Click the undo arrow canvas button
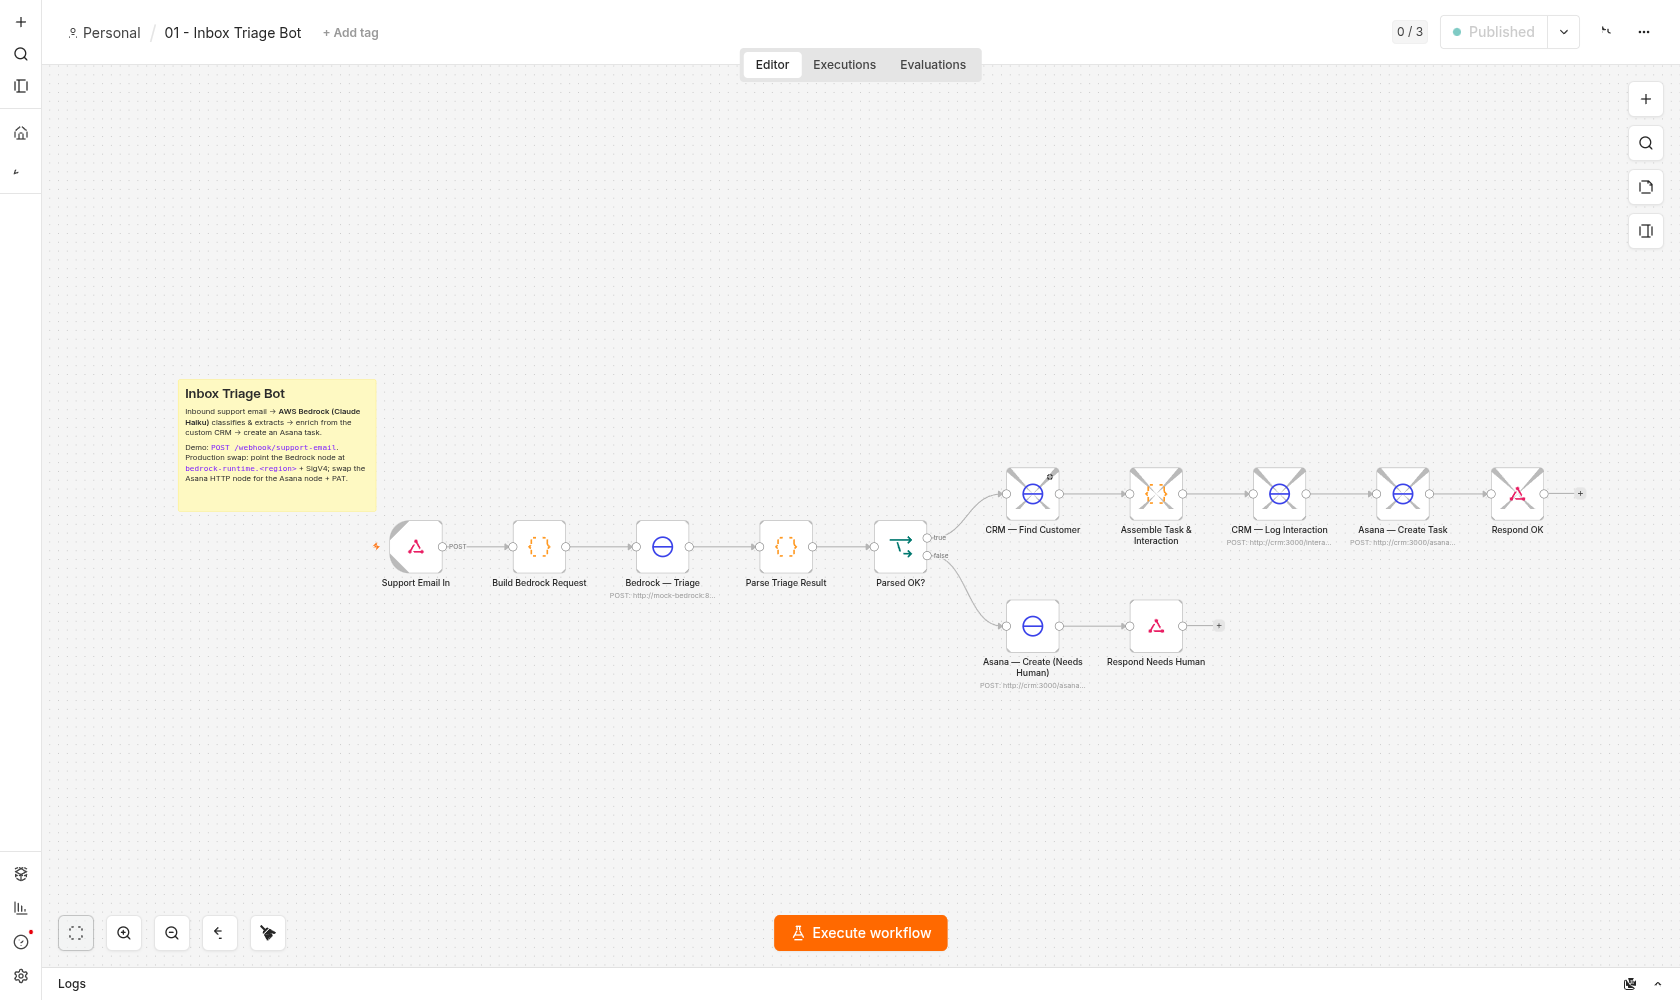This screenshot has width=1680, height=1000. [220, 933]
